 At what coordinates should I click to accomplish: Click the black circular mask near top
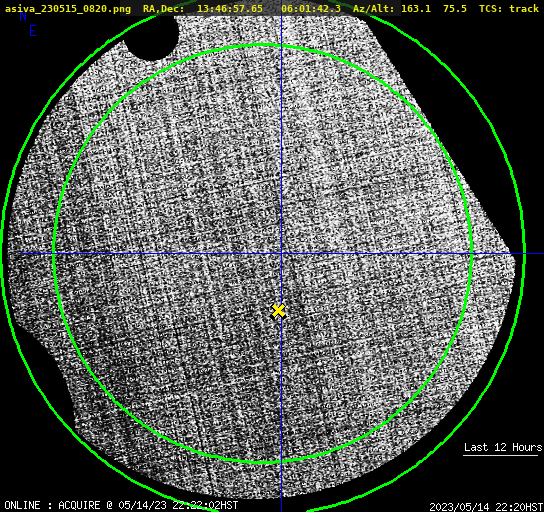click(x=151, y=38)
